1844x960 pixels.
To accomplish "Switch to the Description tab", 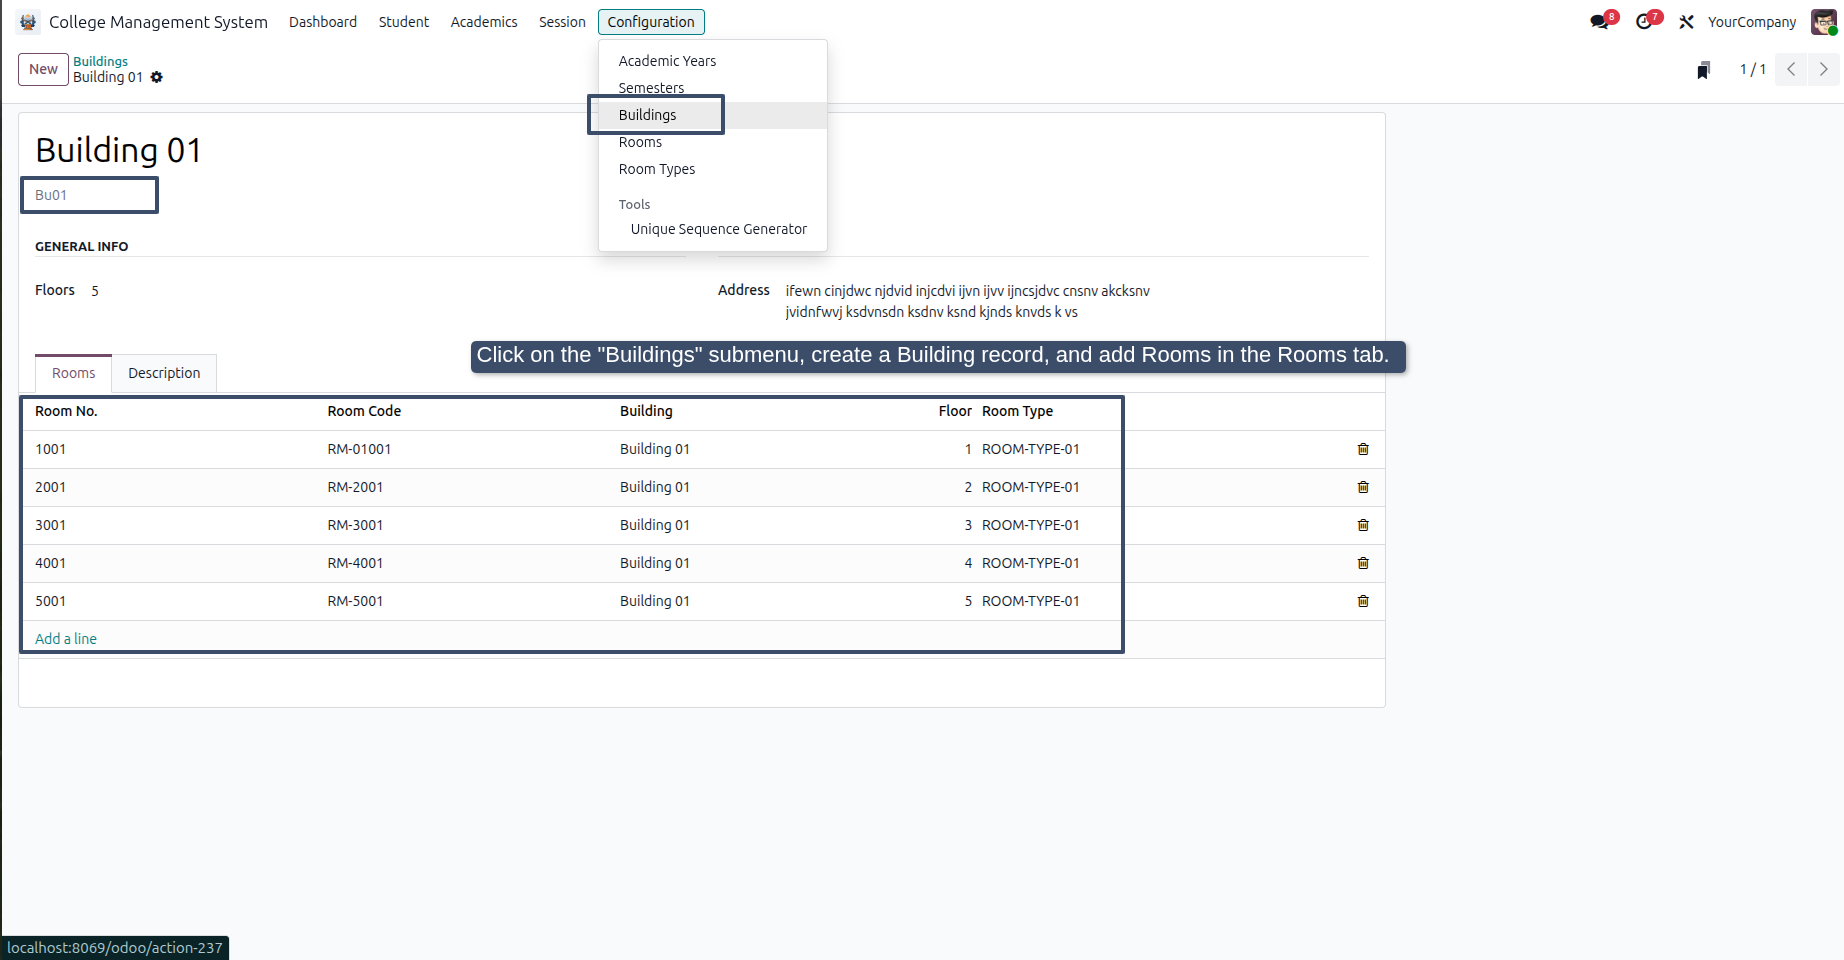I will click(x=164, y=373).
